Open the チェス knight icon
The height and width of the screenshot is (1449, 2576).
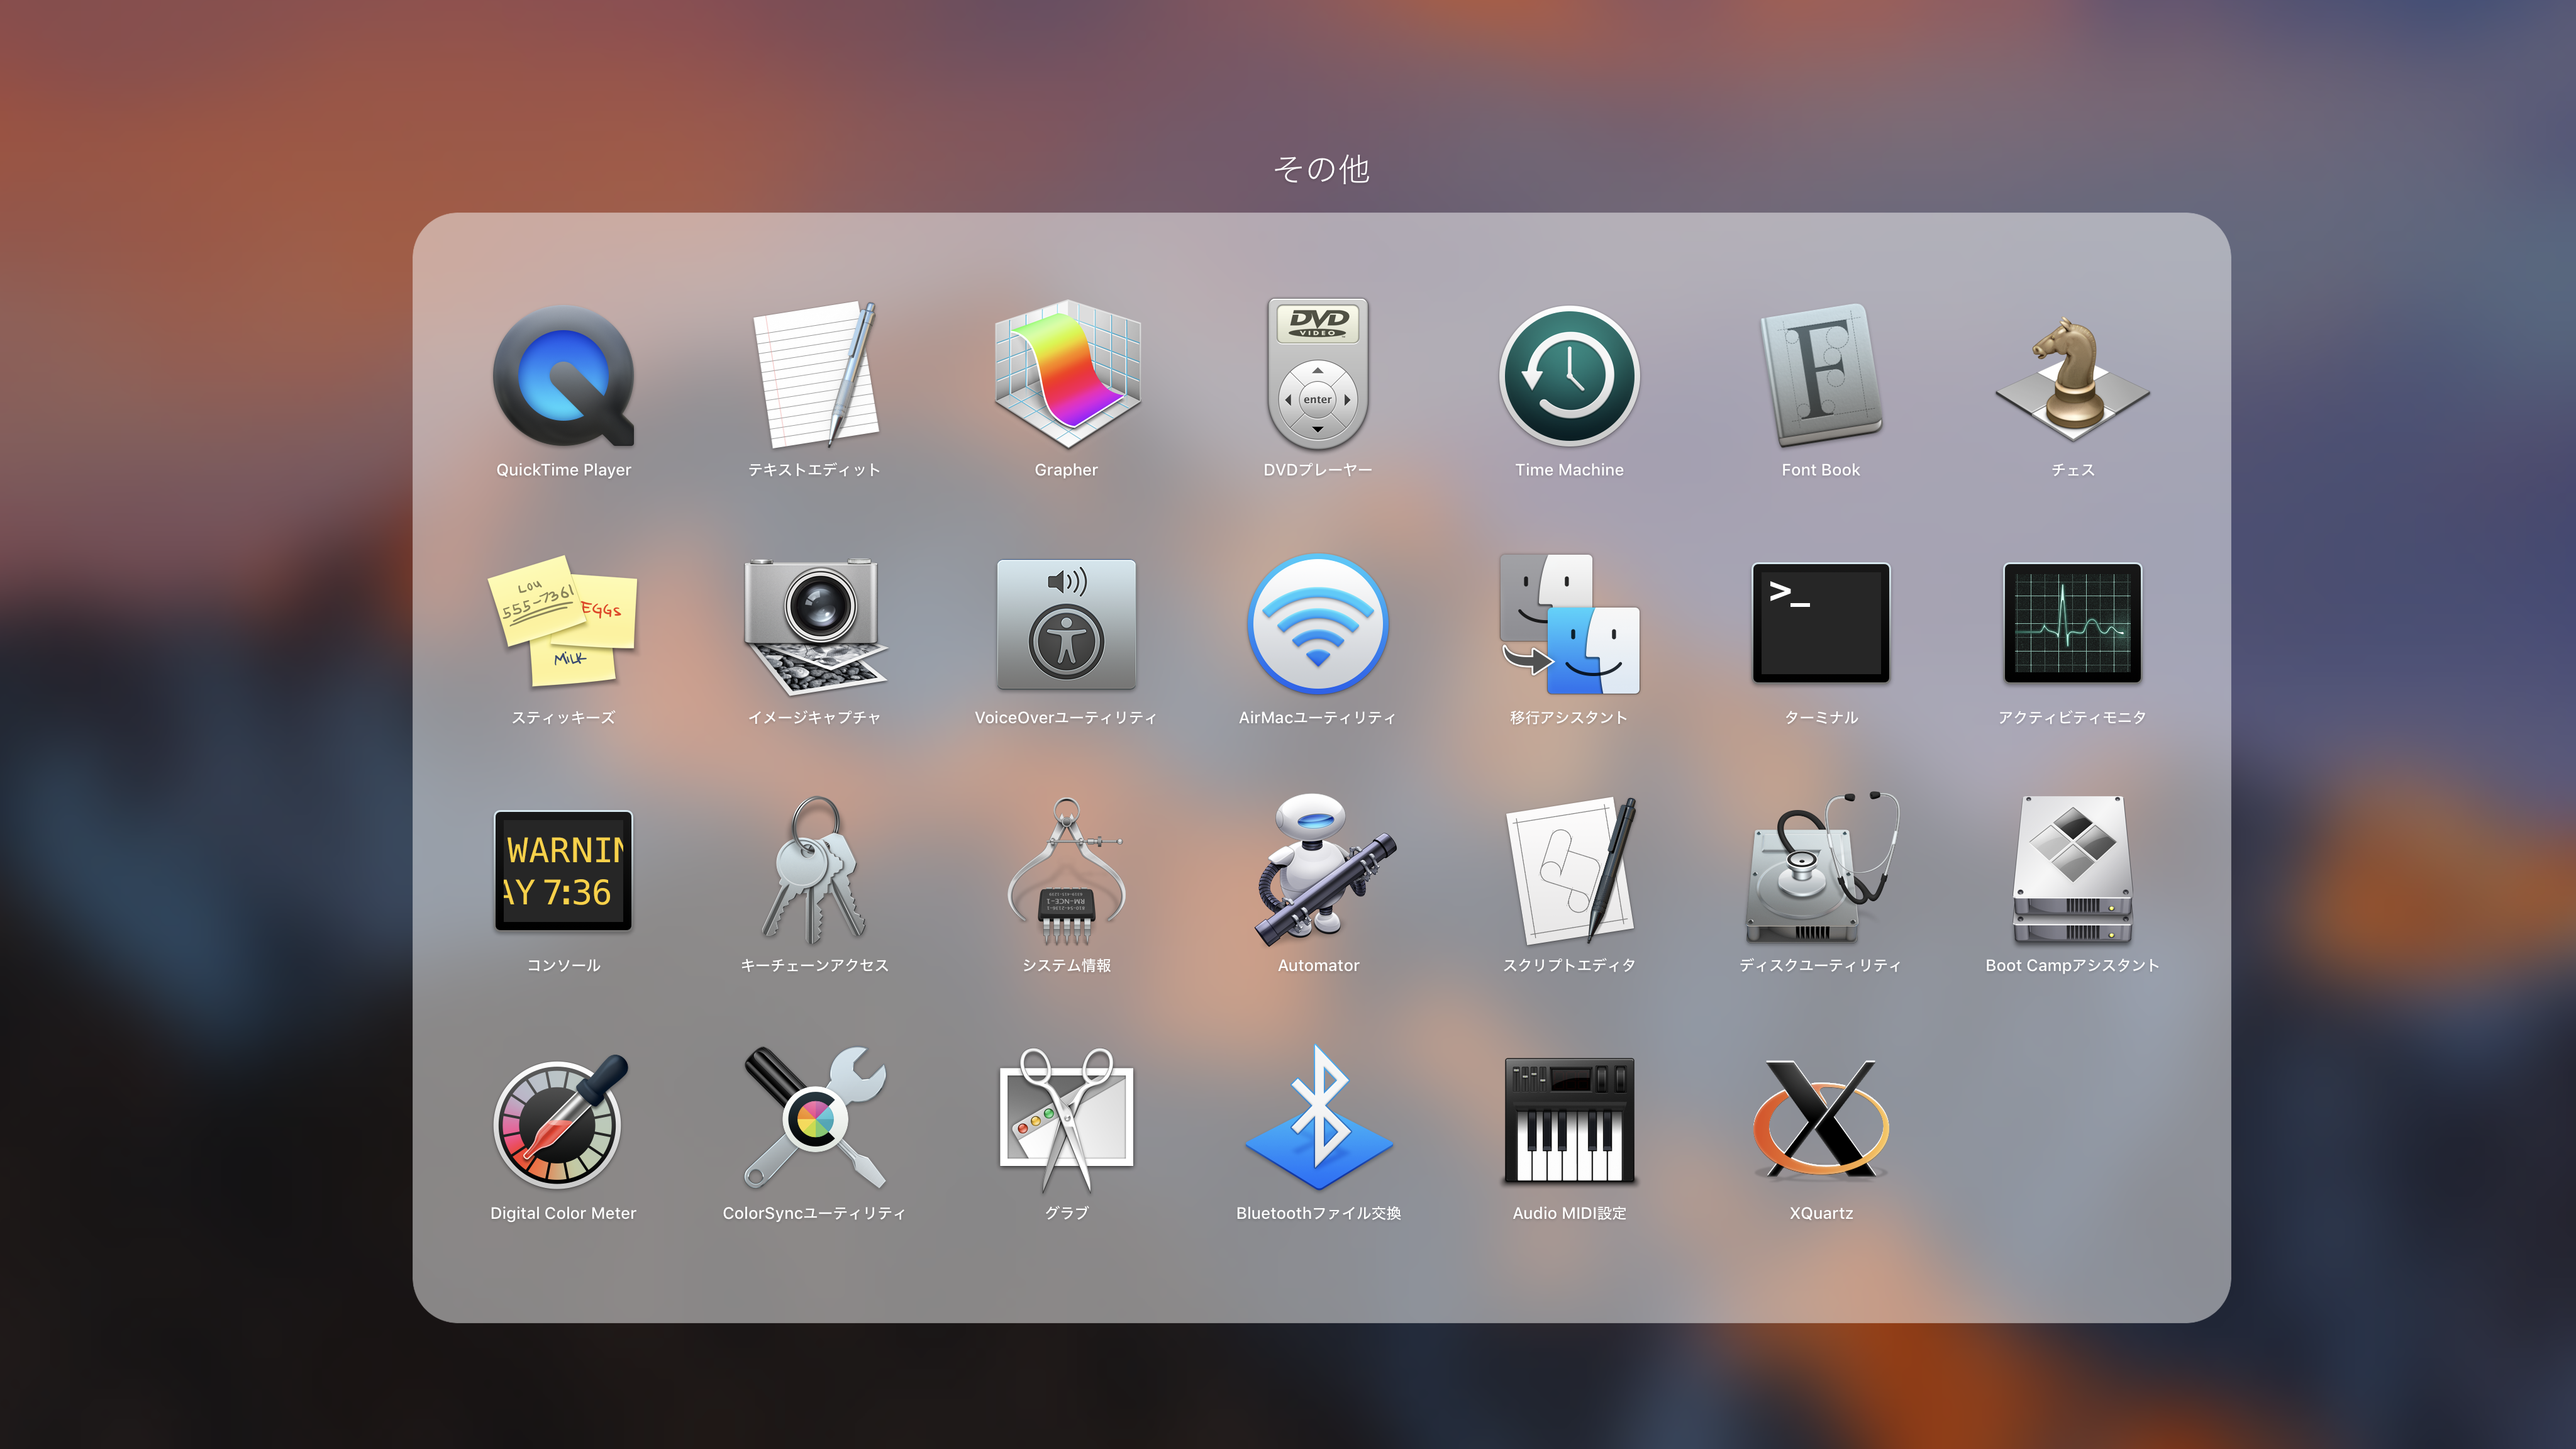pos(2072,378)
